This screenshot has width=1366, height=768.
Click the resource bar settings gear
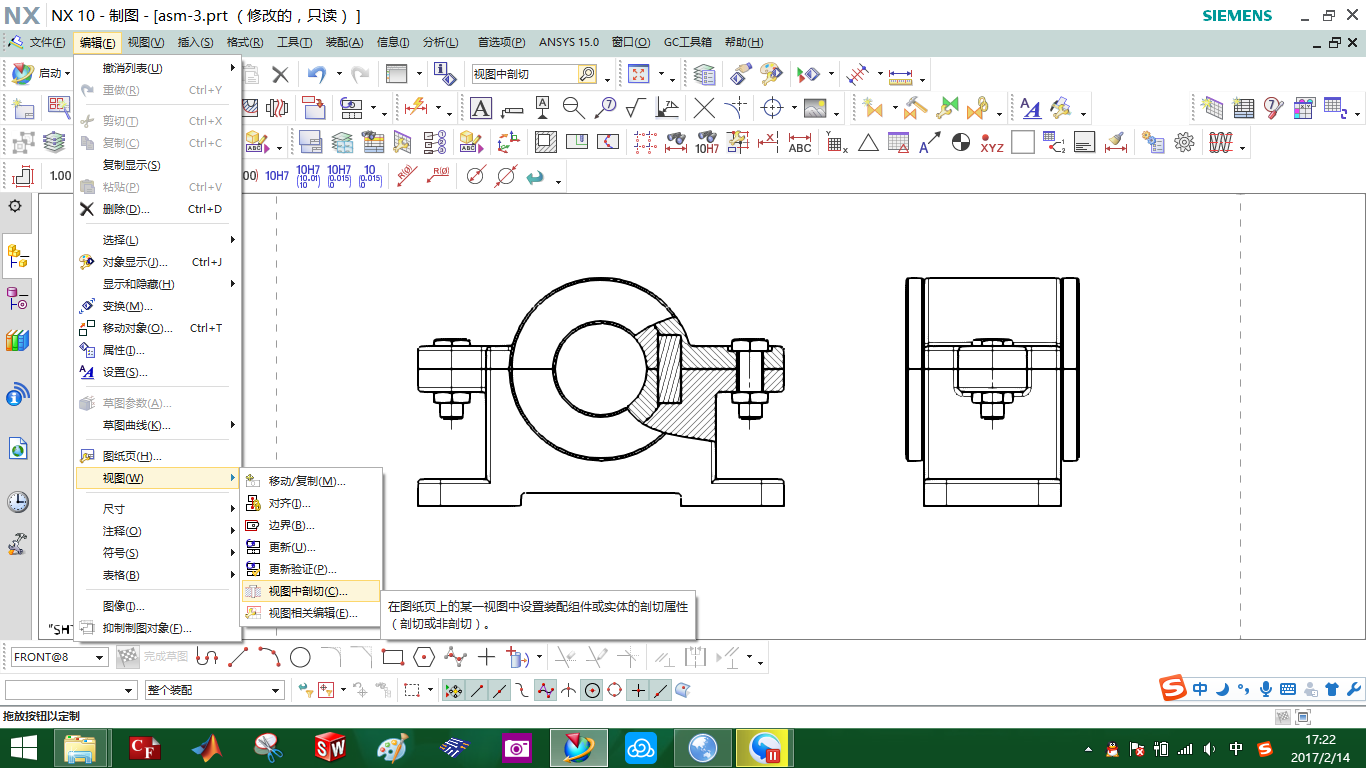[15, 206]
